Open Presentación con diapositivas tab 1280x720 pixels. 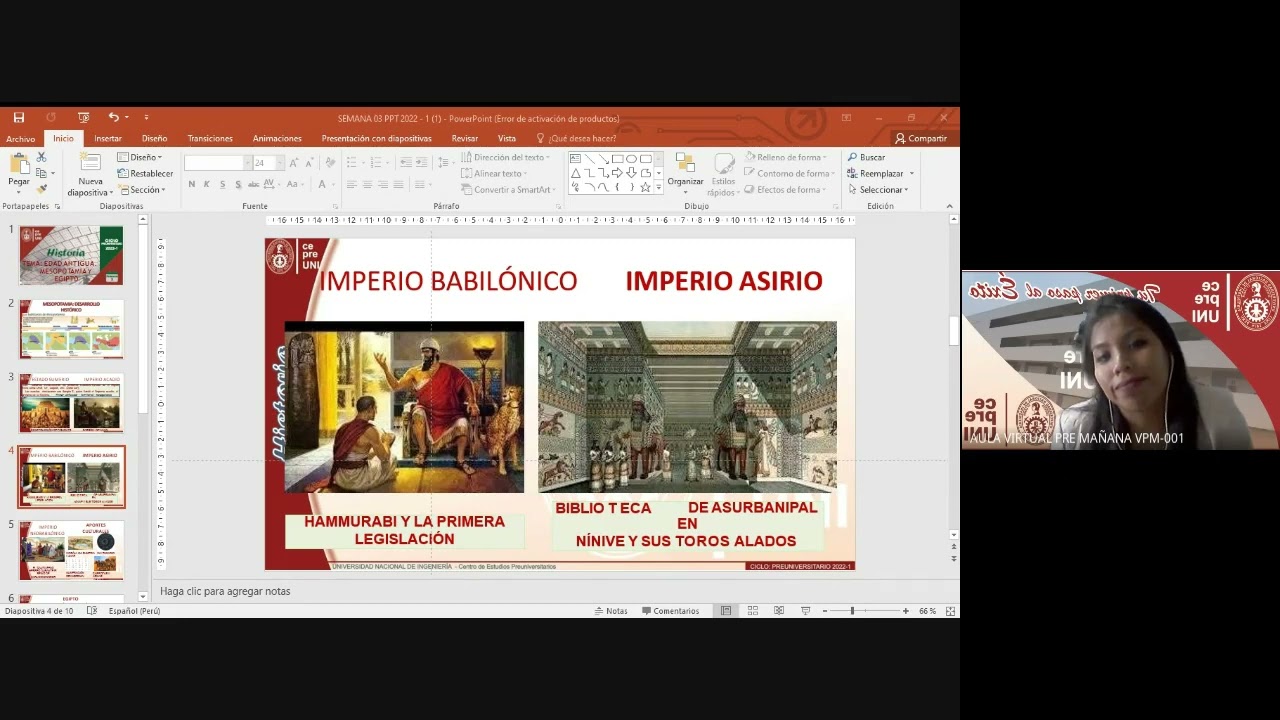tap(377, 139)
